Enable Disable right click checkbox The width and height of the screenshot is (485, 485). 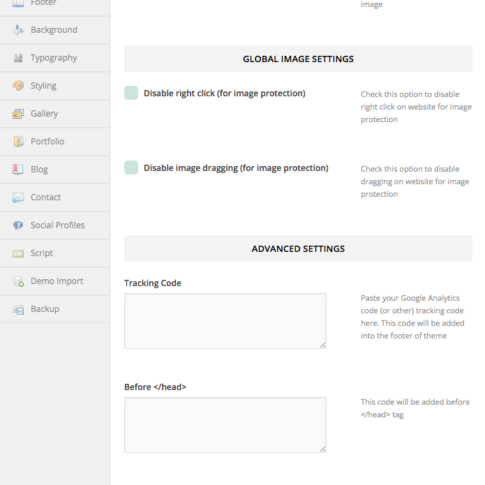pyautogui.click(x=131, y=93)
